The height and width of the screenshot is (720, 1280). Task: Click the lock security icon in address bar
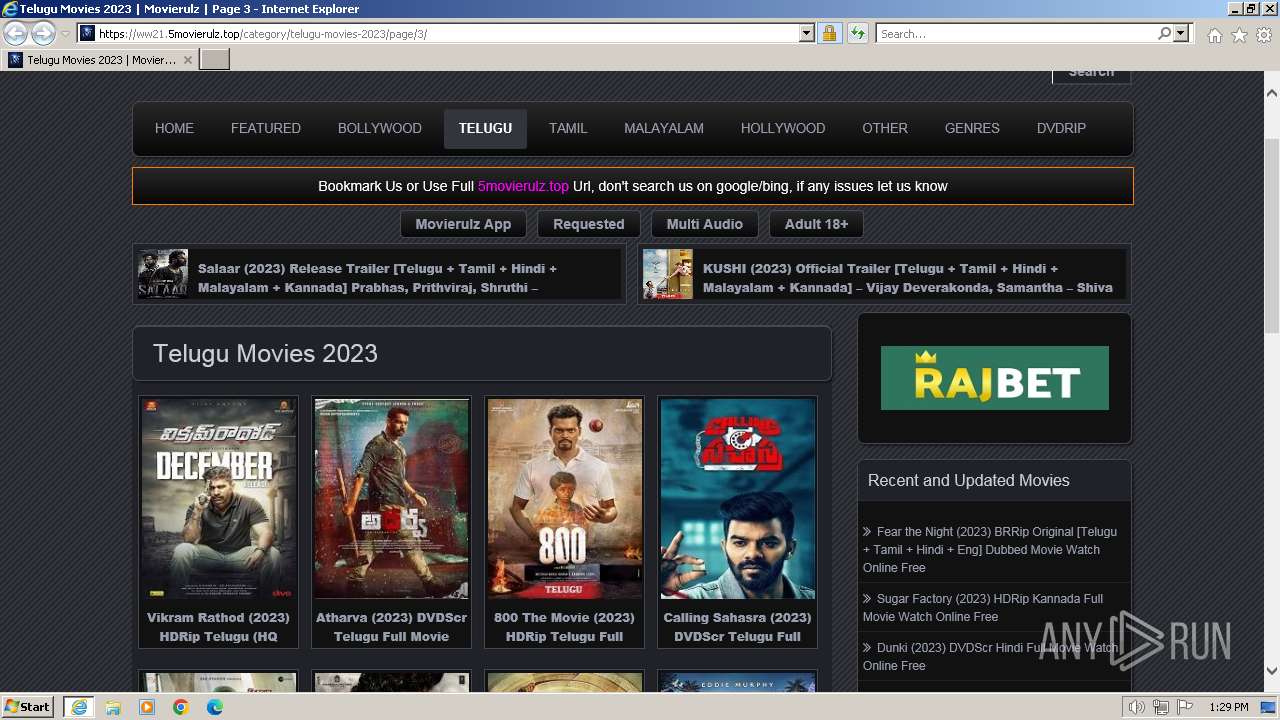point(829,34)
